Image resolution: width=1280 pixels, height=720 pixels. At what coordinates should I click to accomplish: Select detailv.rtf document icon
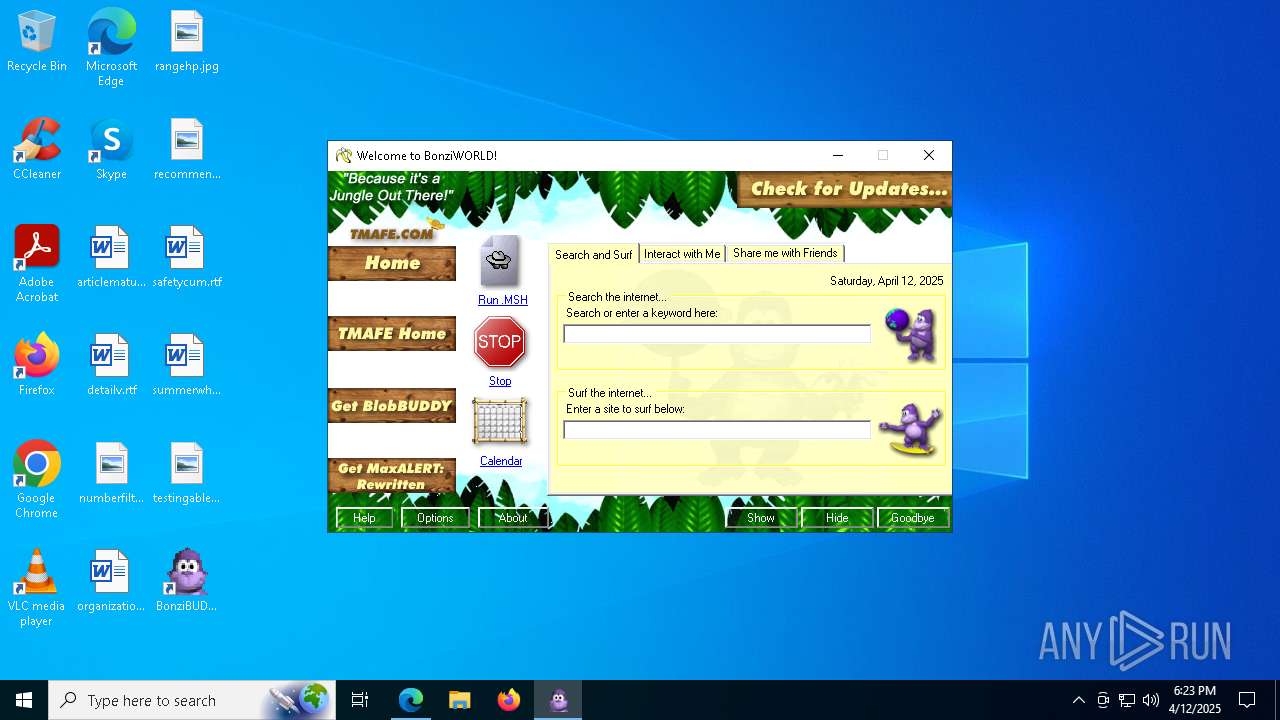[x=111, y=365]
